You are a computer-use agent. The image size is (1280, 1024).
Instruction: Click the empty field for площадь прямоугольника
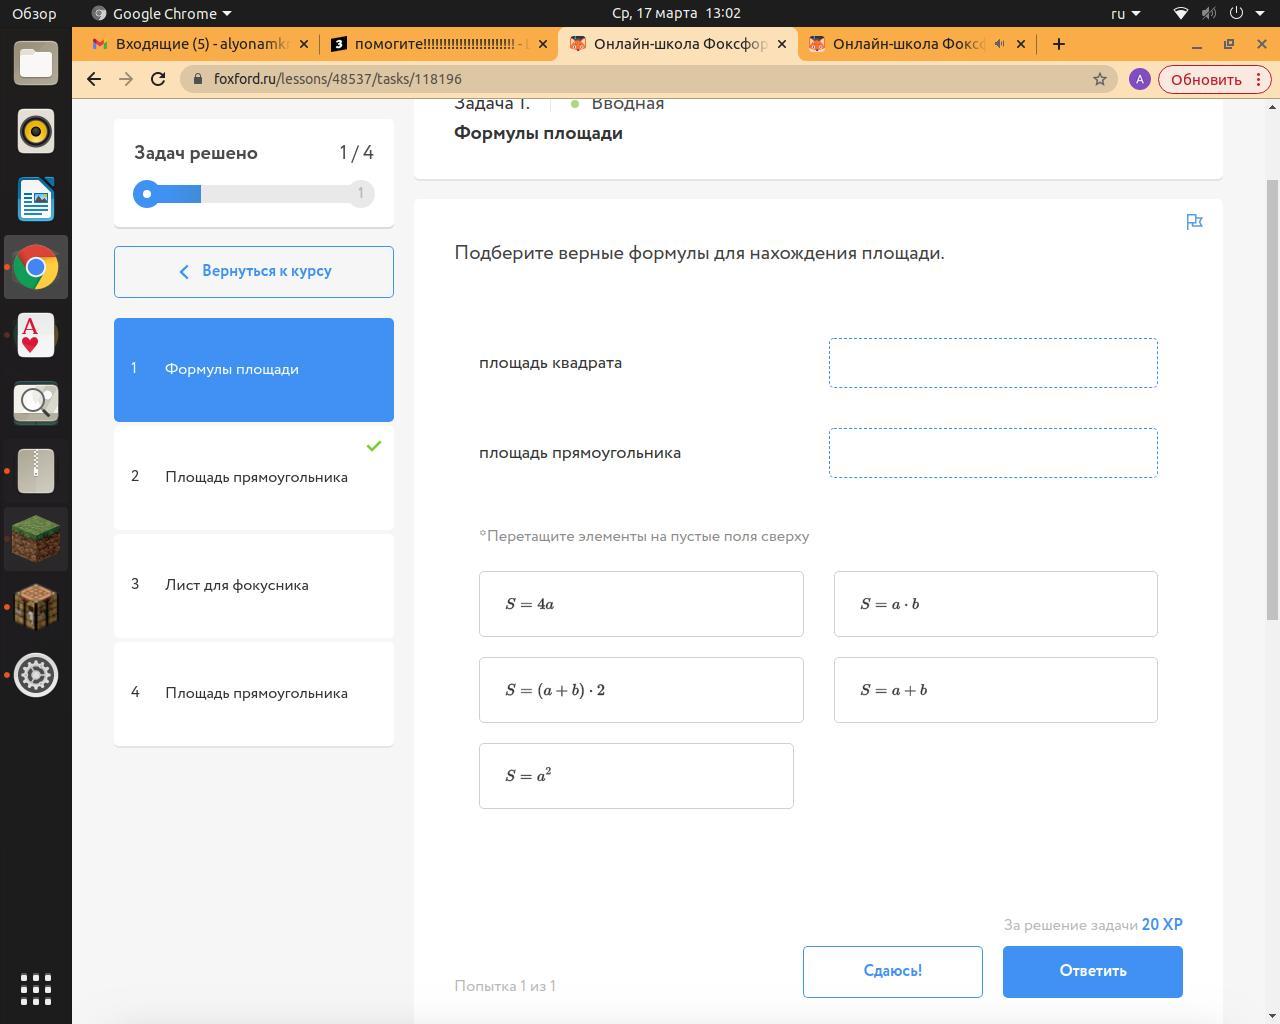993,453
